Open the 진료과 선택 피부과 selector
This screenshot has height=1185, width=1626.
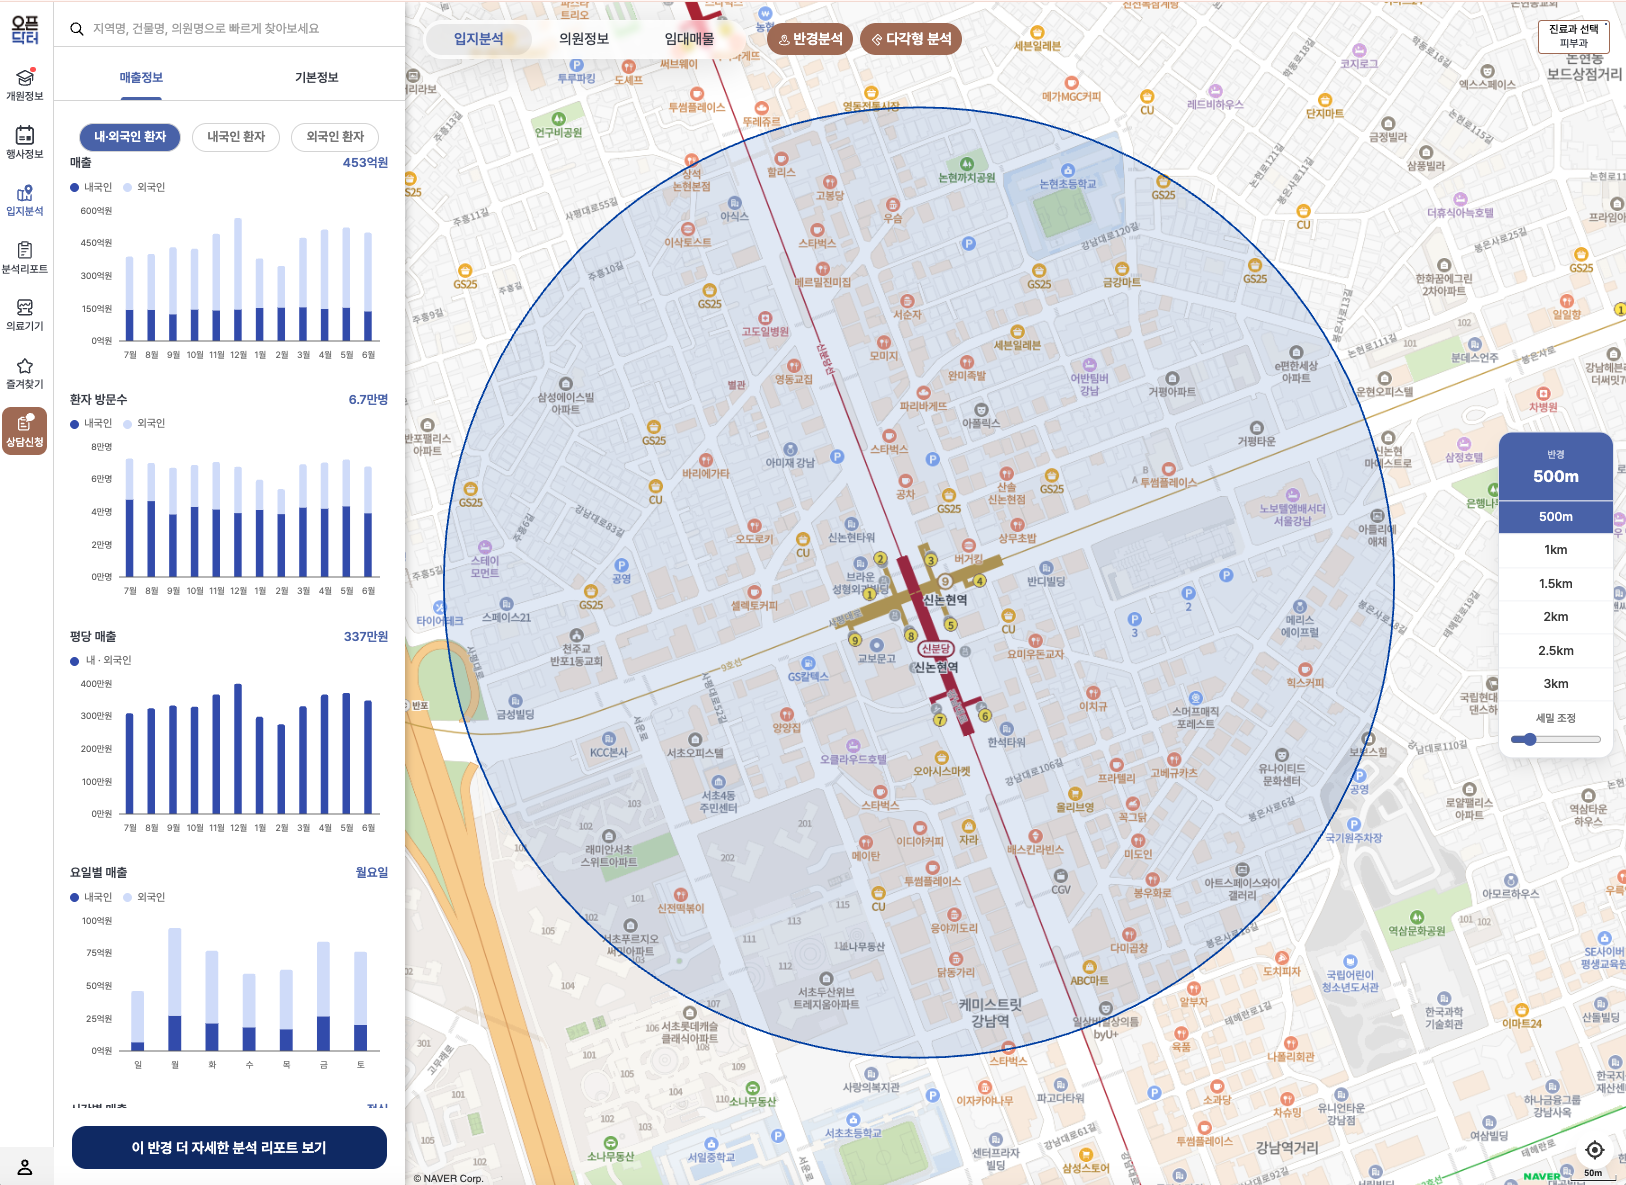pos(1574,36)
